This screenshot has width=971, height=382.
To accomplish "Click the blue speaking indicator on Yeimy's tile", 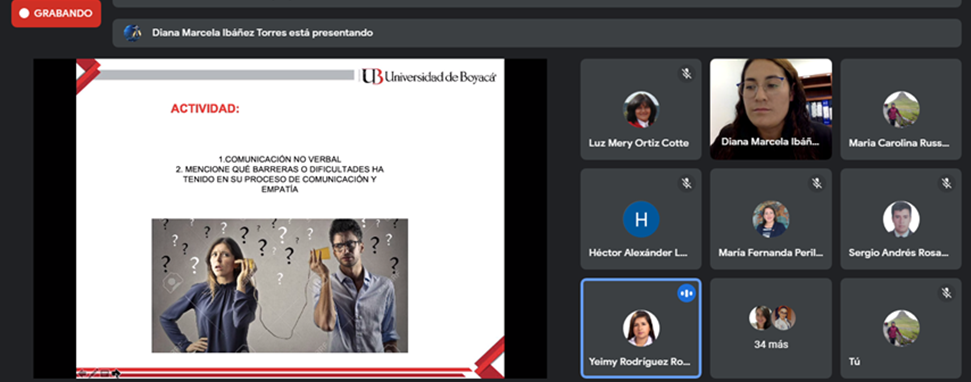I will (x=686, y=293).
